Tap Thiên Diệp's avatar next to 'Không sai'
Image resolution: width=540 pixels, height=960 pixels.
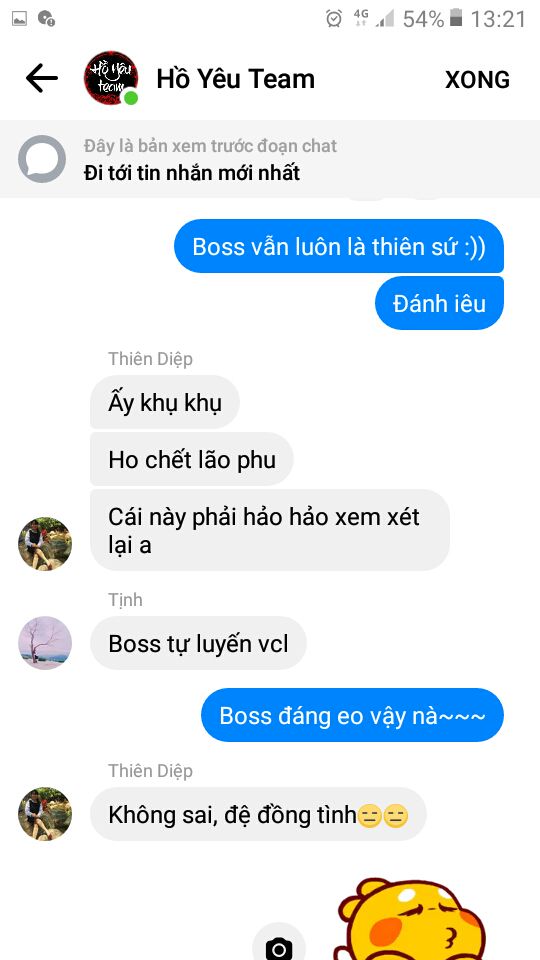point(45,814)
